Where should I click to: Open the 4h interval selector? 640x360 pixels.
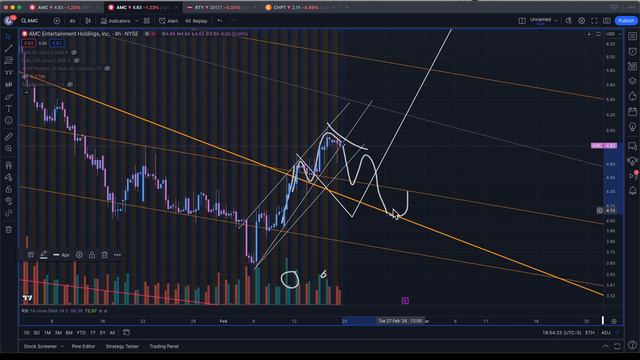coord(72,21)
